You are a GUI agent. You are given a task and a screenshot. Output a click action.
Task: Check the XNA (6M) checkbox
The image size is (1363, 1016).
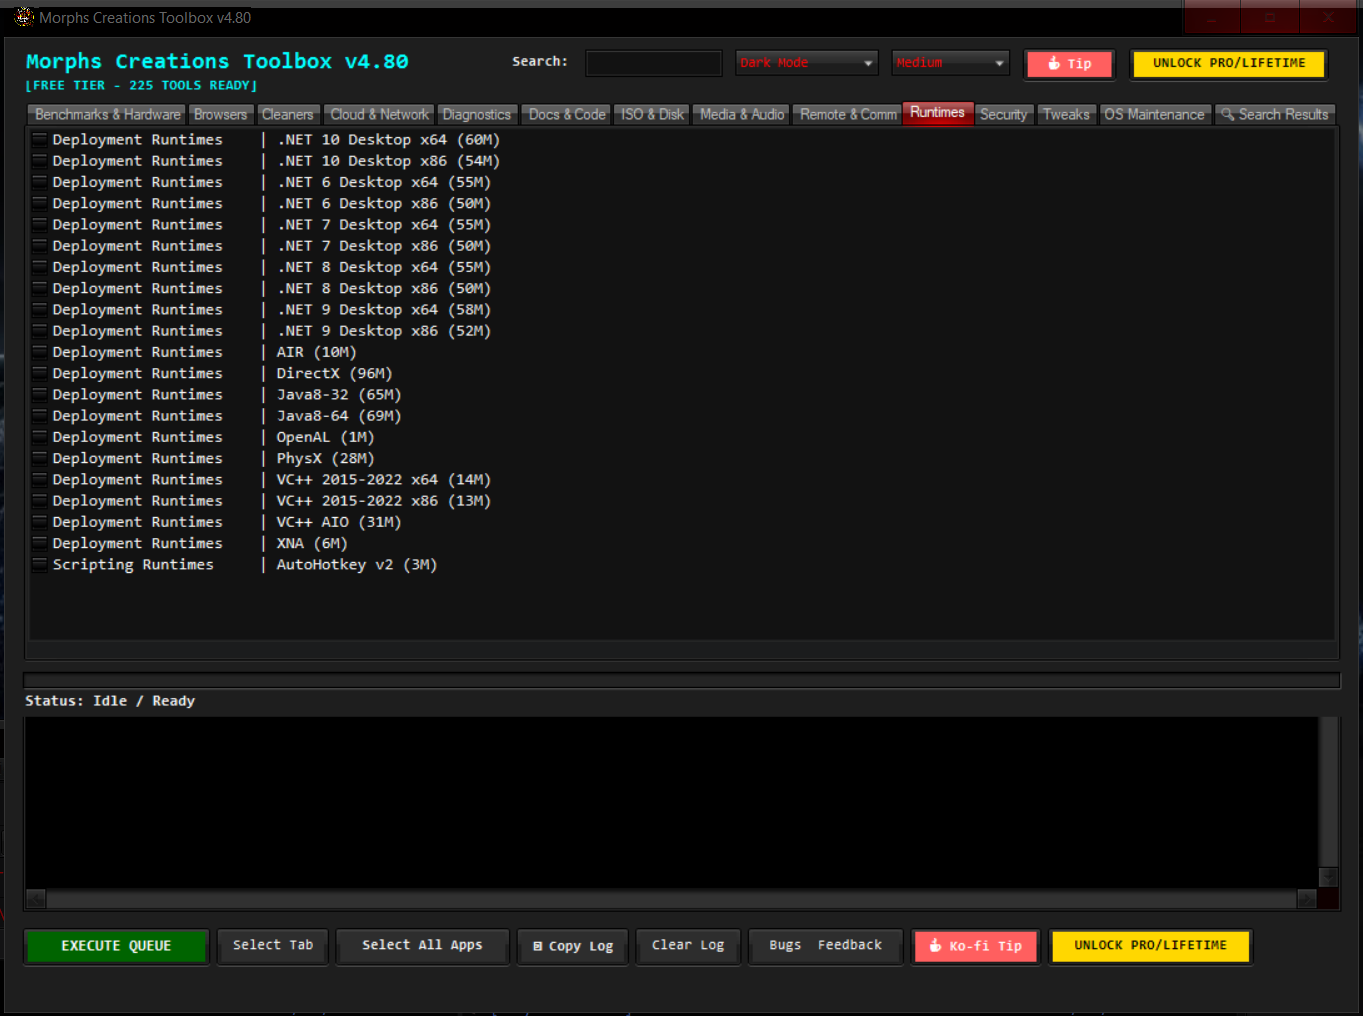(40, 543)
